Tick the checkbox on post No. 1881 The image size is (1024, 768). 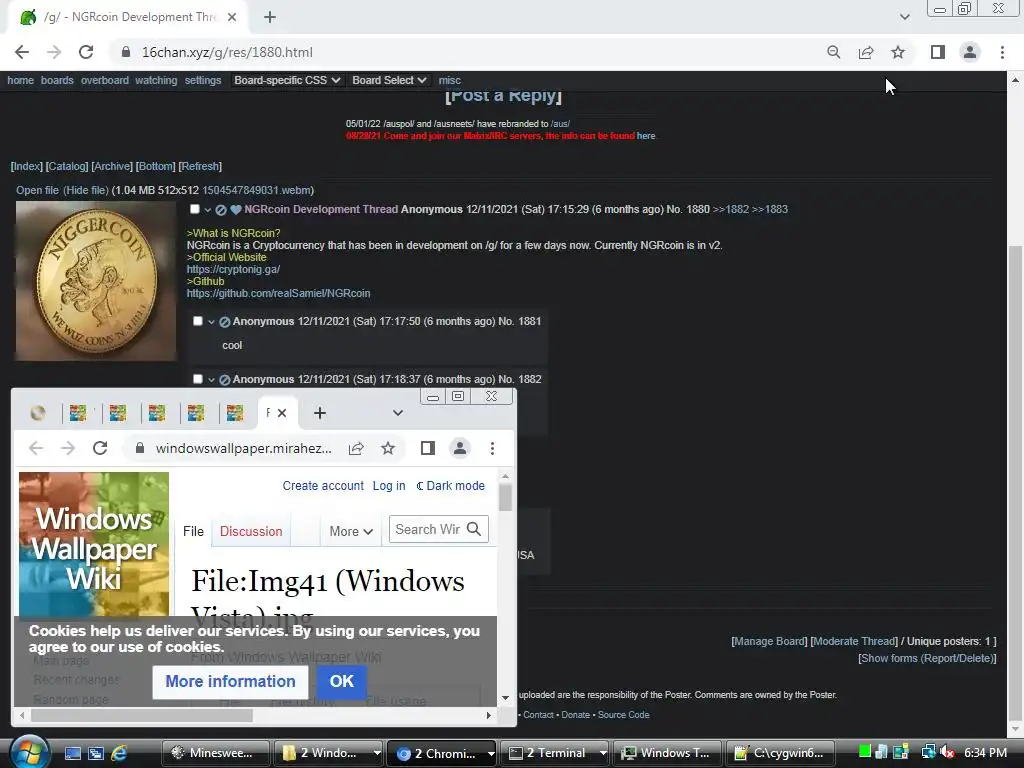pyautogui.click(x=198, y=321)
